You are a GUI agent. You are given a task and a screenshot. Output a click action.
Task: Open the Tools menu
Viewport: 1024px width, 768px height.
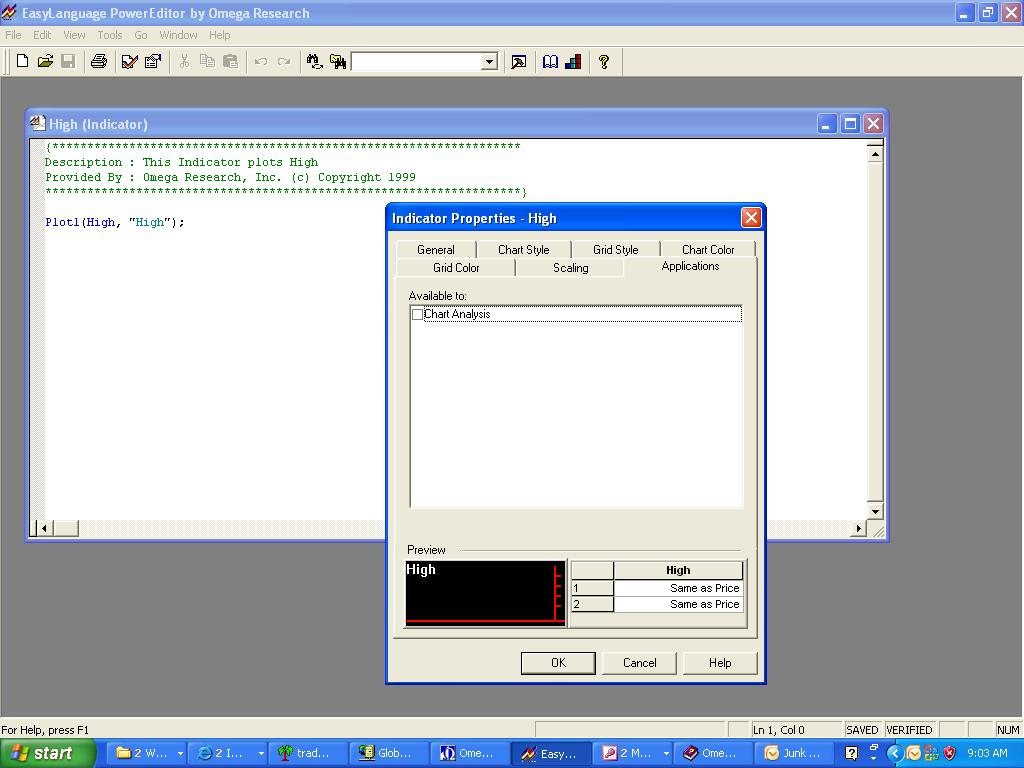coord(110,35)
